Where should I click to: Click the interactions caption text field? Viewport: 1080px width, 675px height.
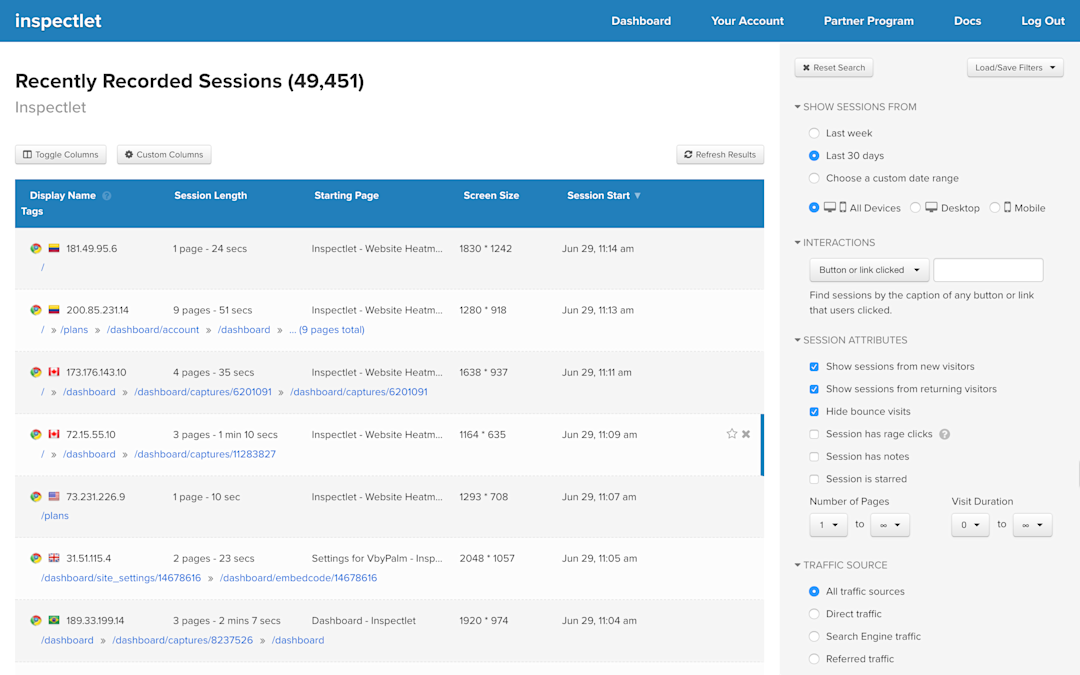988,270
